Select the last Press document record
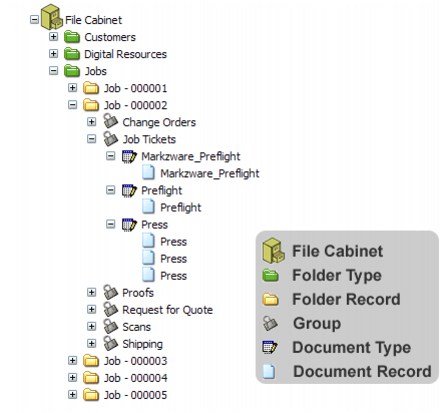 tap(173, 276)
